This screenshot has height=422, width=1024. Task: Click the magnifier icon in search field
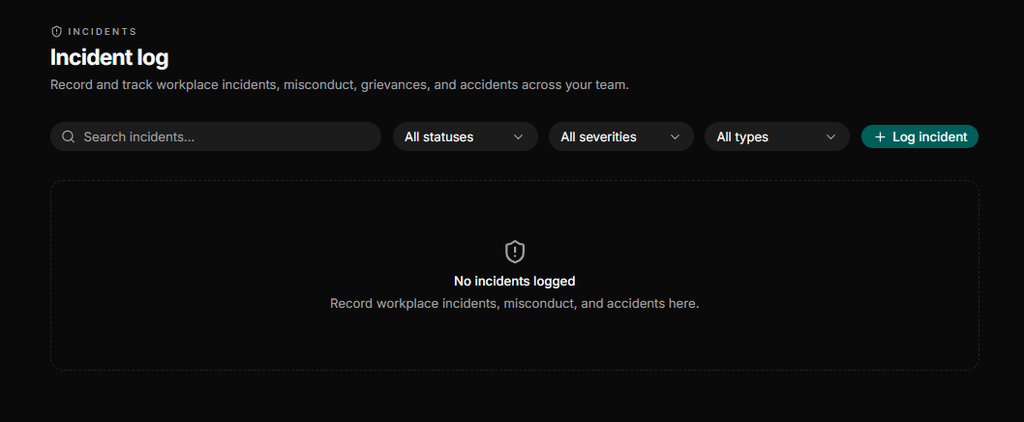tap(68, 137)
